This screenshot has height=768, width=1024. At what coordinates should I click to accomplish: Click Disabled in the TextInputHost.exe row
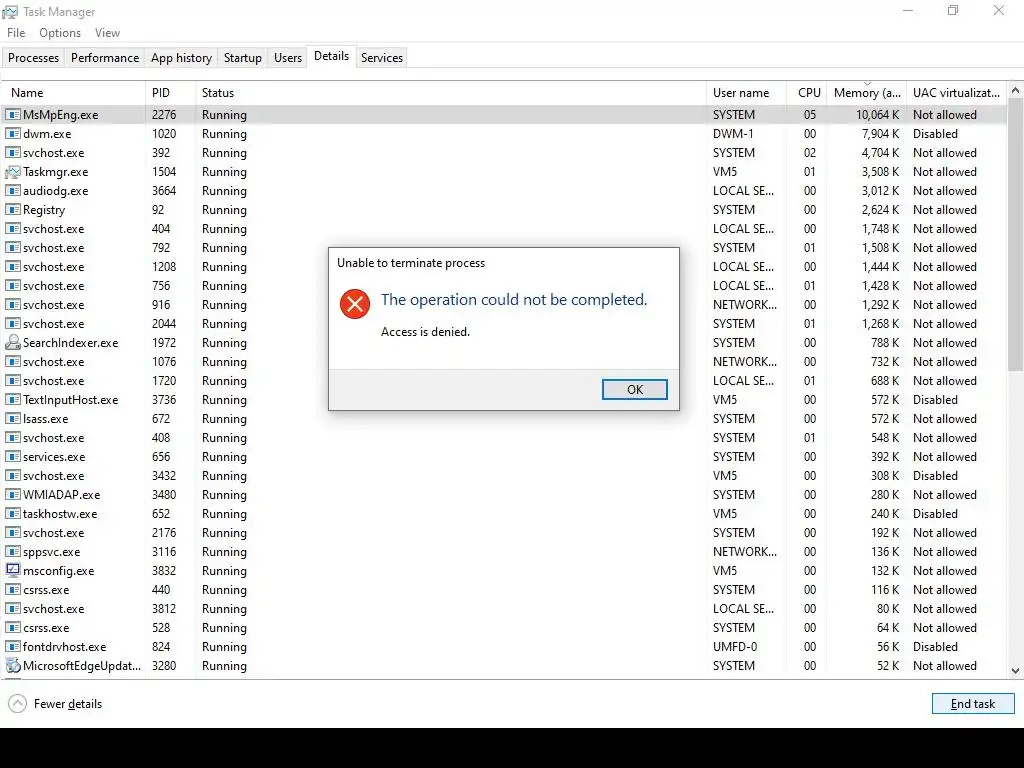tap(935, 400)
